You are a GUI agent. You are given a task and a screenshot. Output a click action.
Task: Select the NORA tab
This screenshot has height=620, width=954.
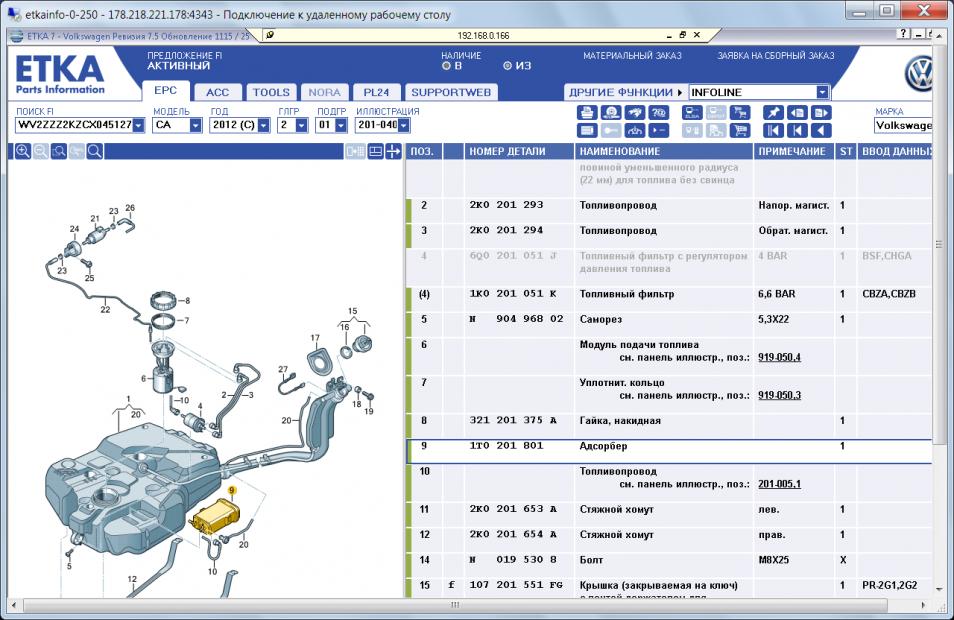tap(324, 92)
